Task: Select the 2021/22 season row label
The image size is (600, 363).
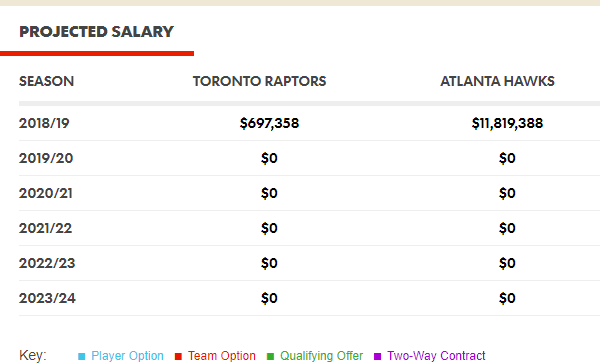Action: tap(46, 228)
